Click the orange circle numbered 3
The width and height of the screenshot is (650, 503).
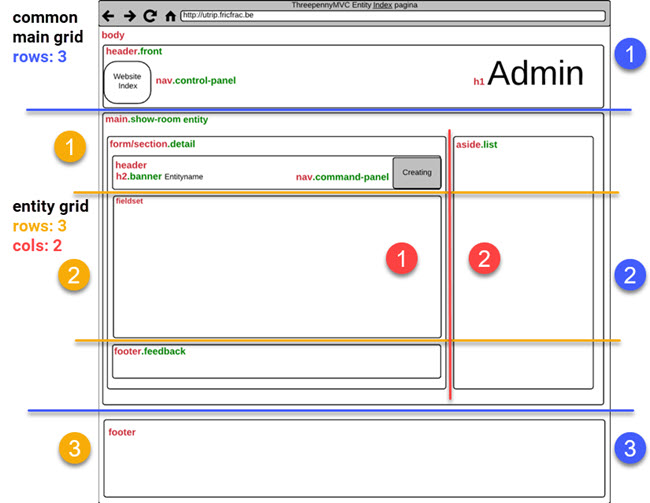coord(72,448)
